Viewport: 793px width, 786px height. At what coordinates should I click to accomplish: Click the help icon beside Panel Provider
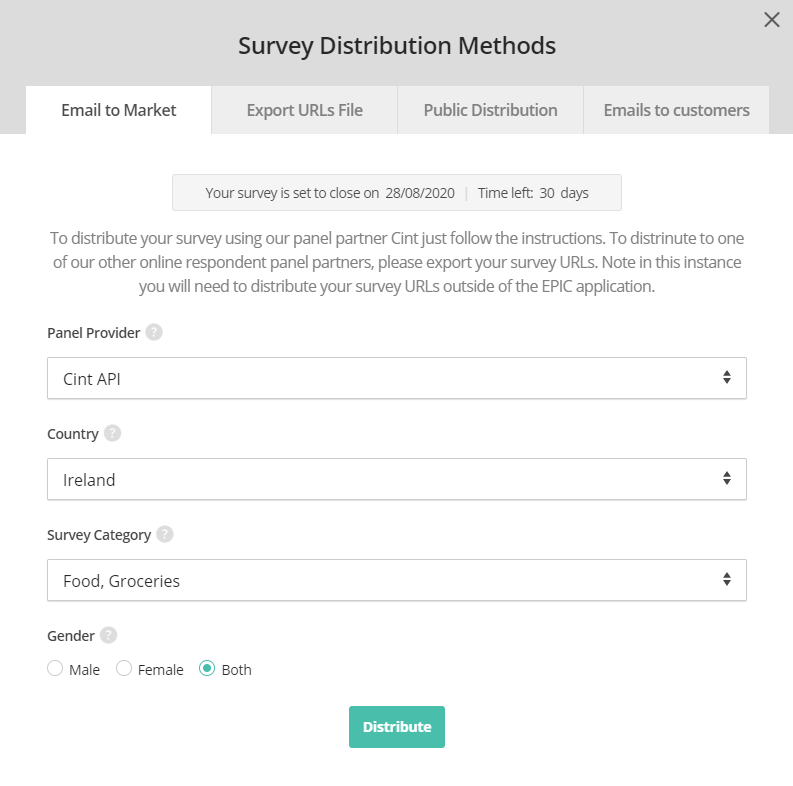tap(154, 333)
